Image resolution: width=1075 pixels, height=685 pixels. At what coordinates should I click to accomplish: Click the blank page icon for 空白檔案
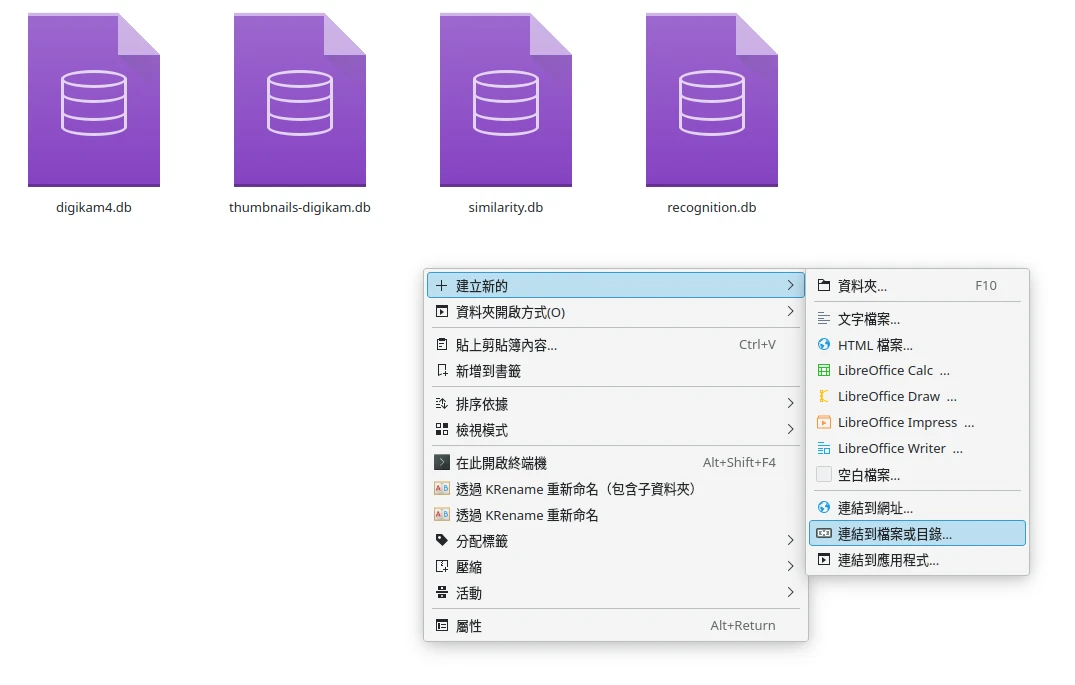[823, 474]
